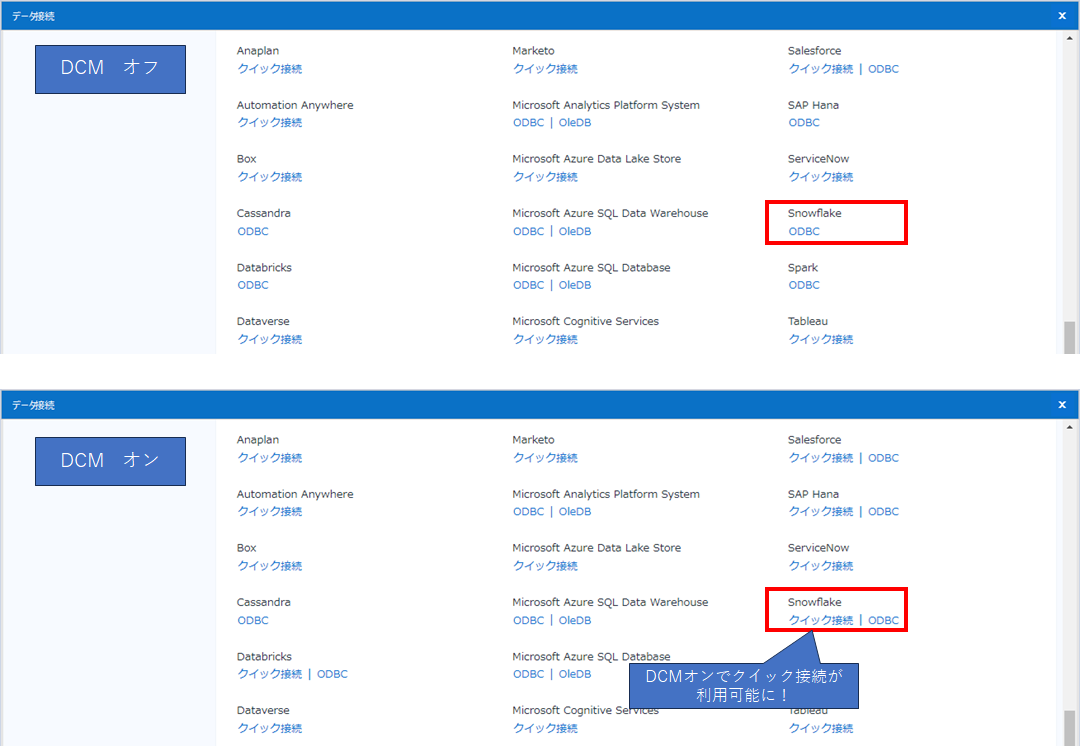Screen dimensions: 1080x746
Task: Click Spark ODBC link in DCM オフ dialog
Action: tap(804, 285)
